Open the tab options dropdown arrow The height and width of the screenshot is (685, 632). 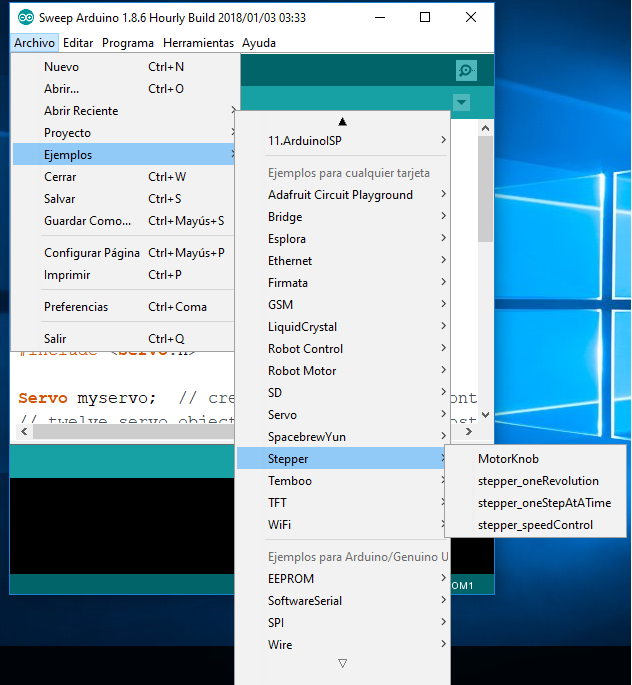pyautogui.click(x=461, y=103)
